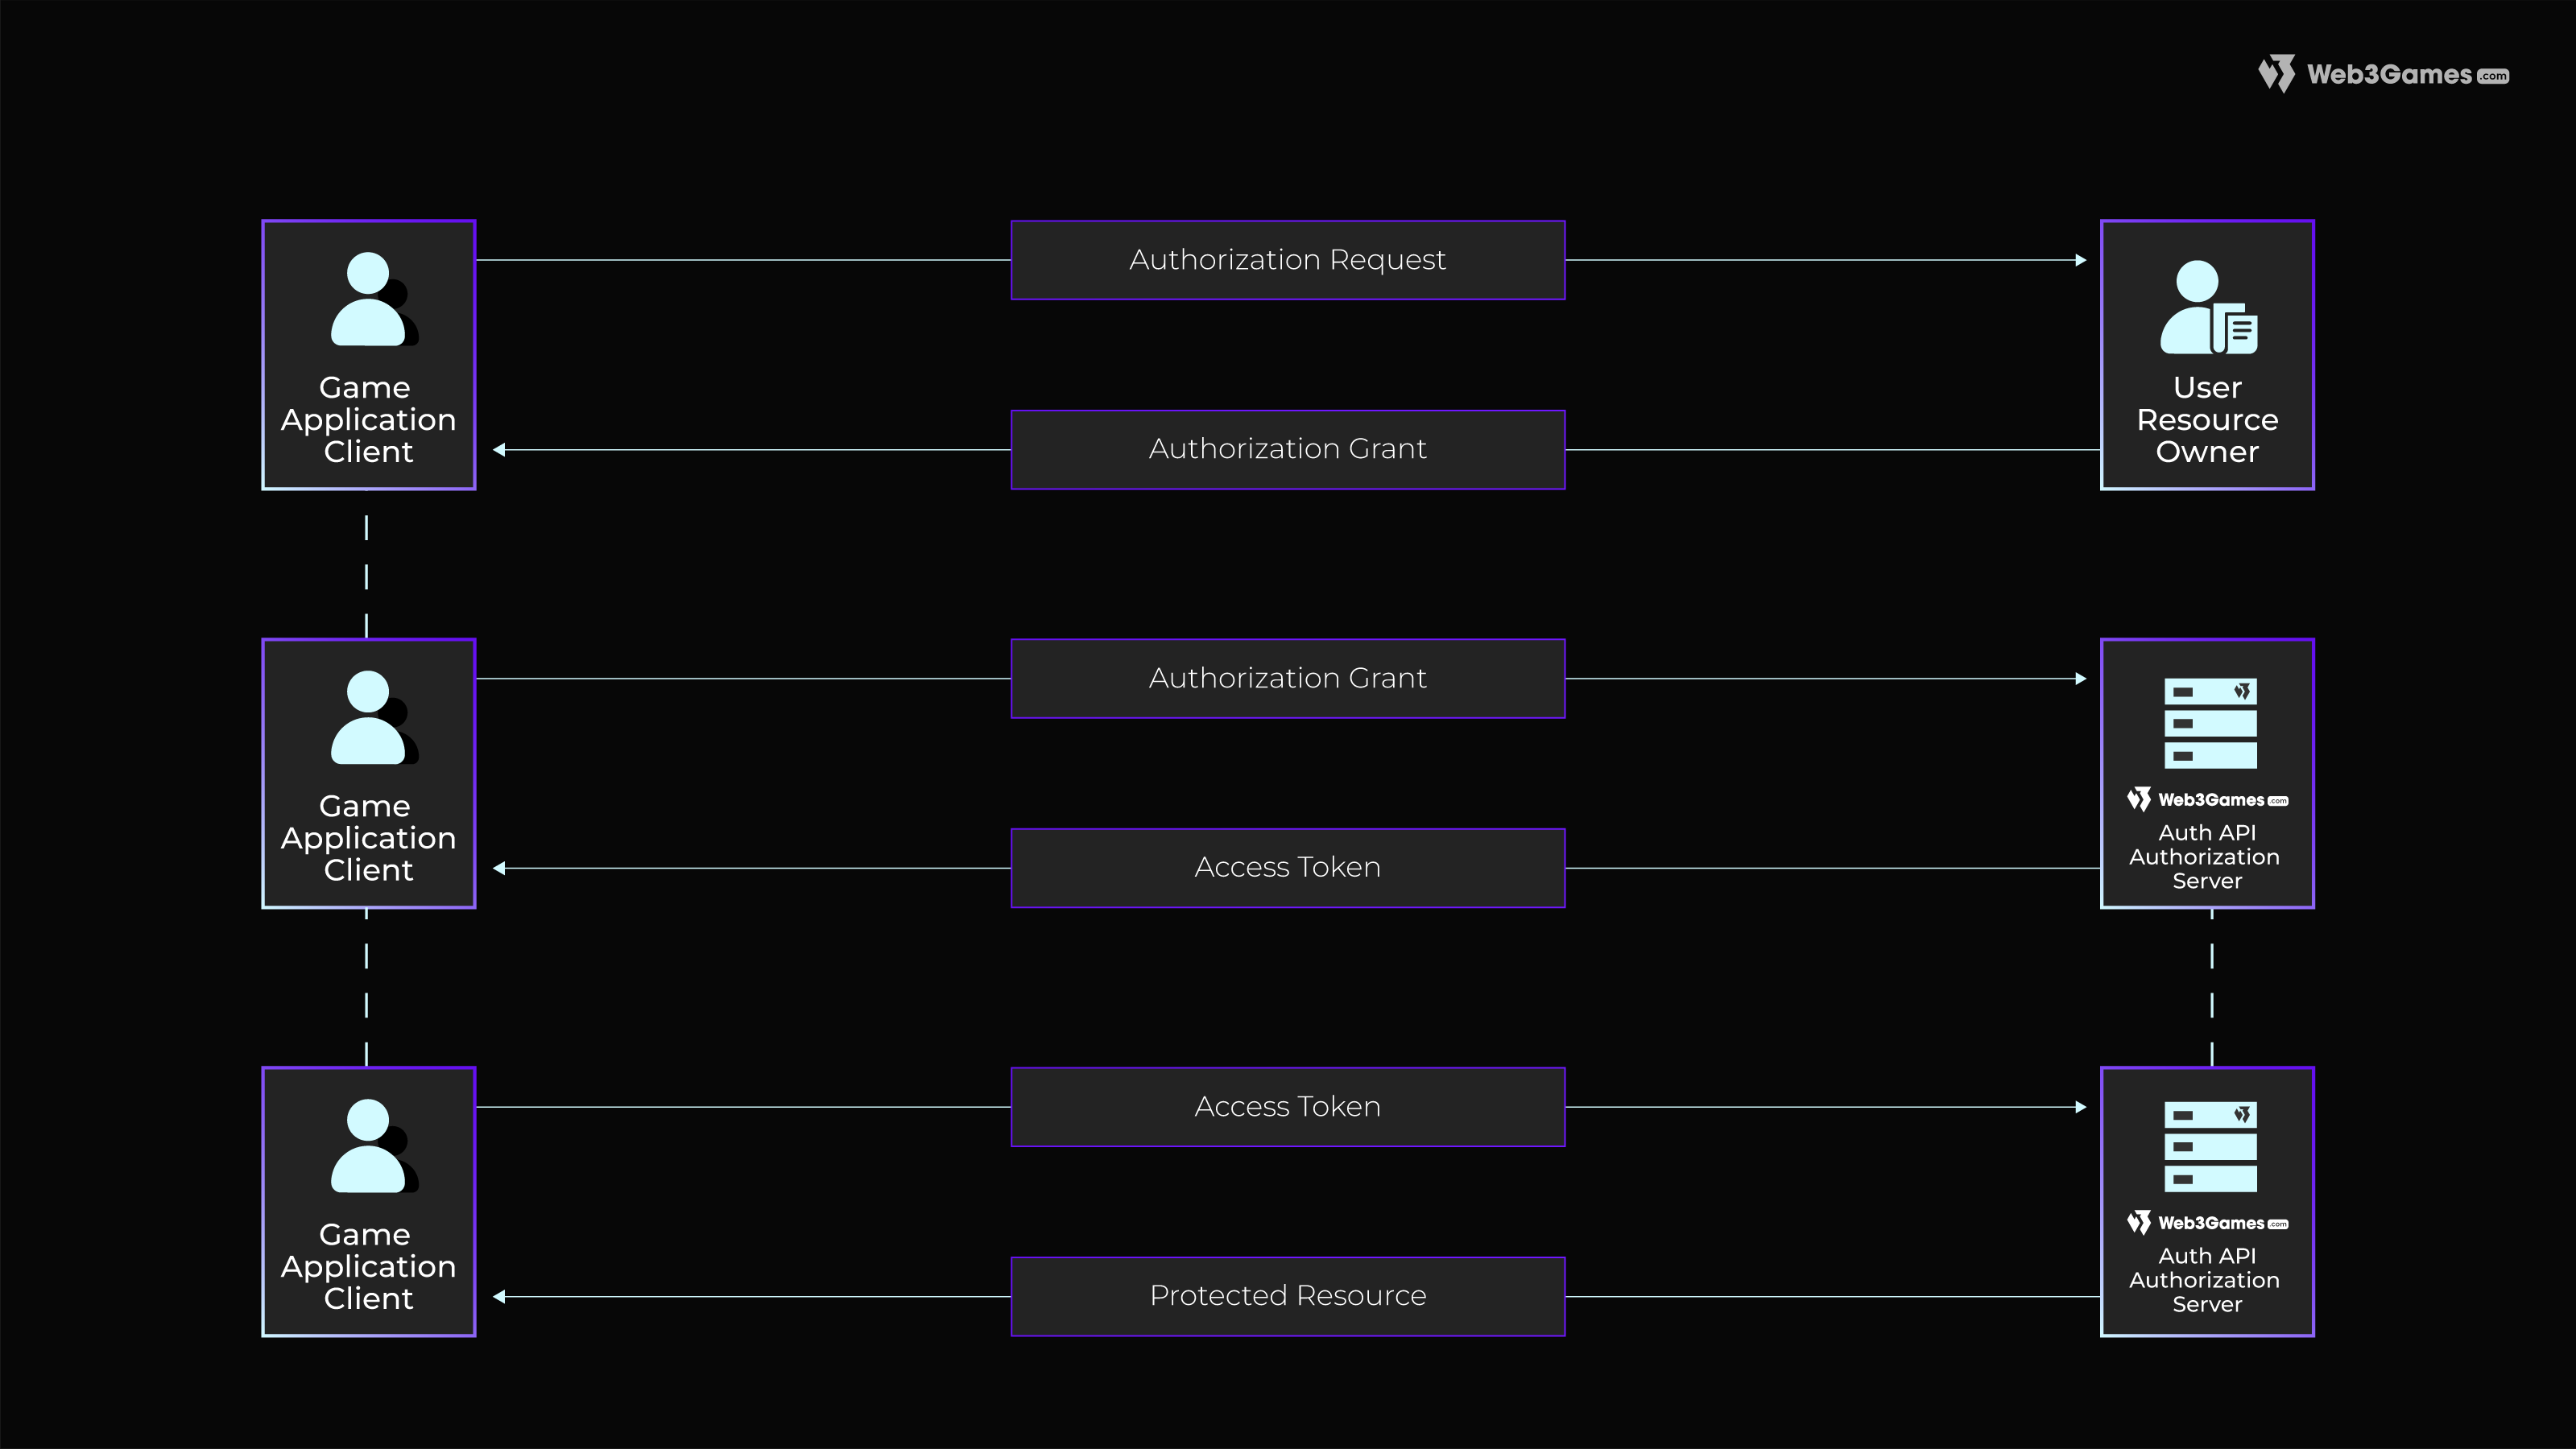Click the User Resource Owner person icon
Screen dimensions: 2576x1449
coord(2208,308)
